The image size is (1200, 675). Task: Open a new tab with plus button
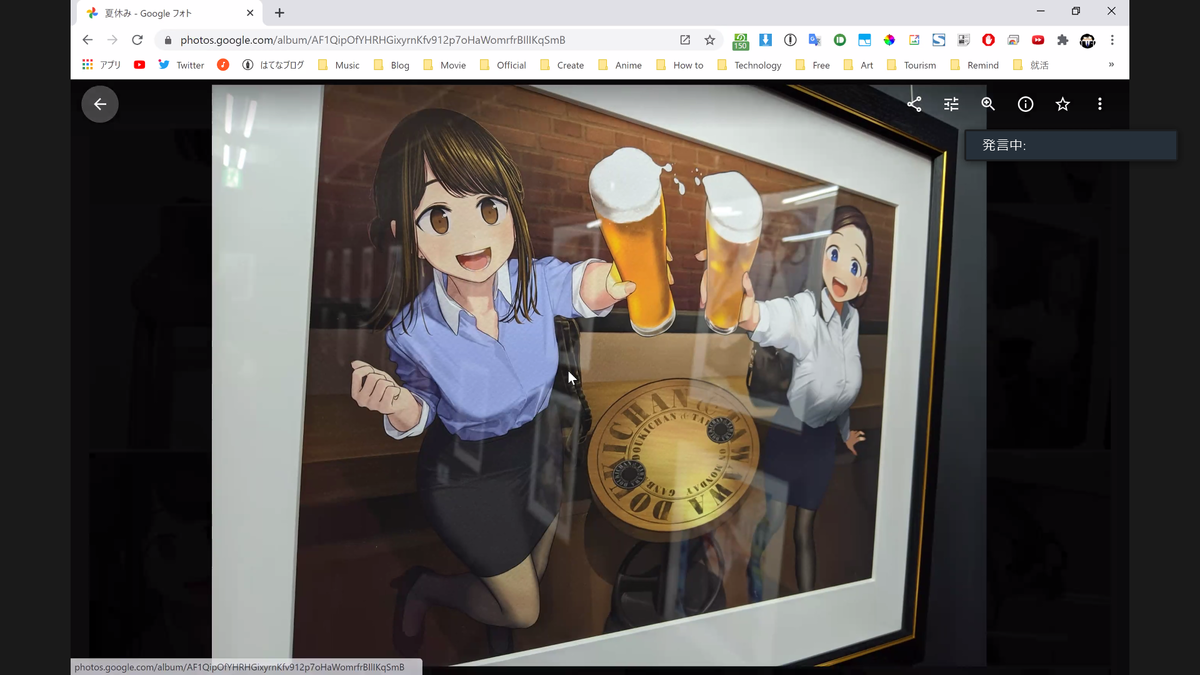pyautogui.click(x=279, y=13)
